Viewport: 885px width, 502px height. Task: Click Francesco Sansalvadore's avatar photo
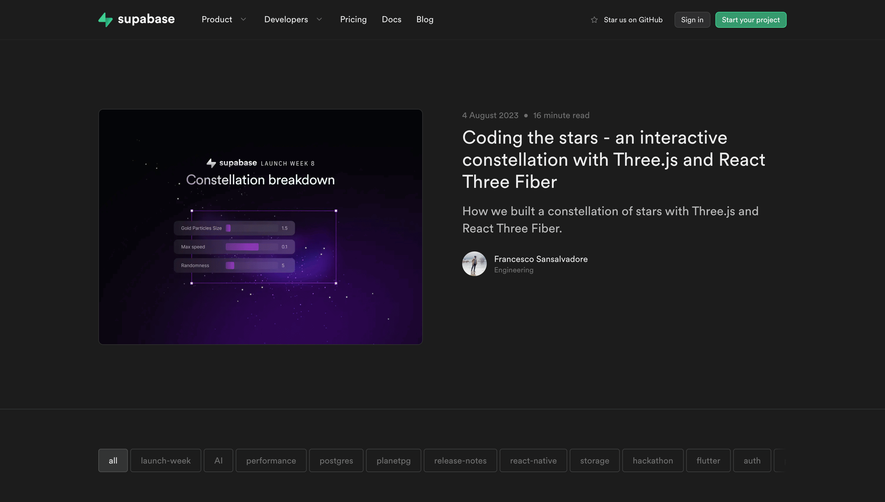pos(474,264)
